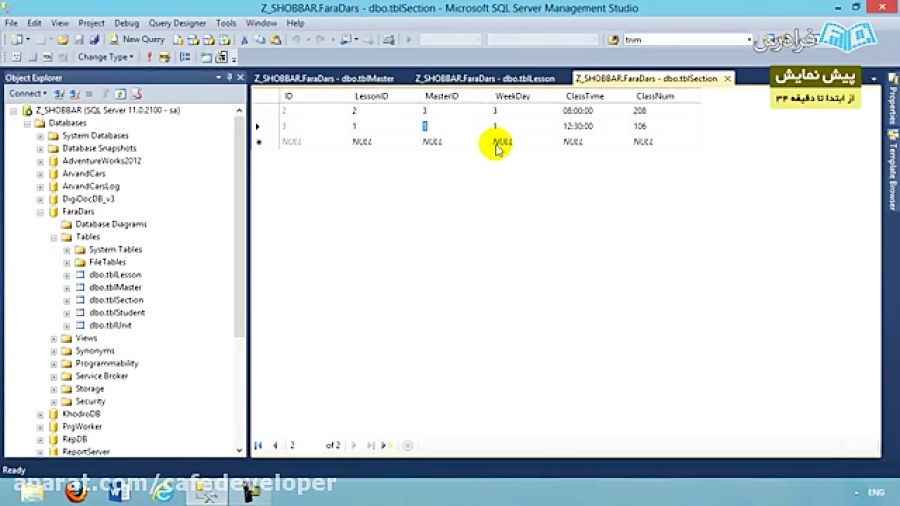Click the Connect Object Explorer icon

pyautogui.click(x=59, y=94)
